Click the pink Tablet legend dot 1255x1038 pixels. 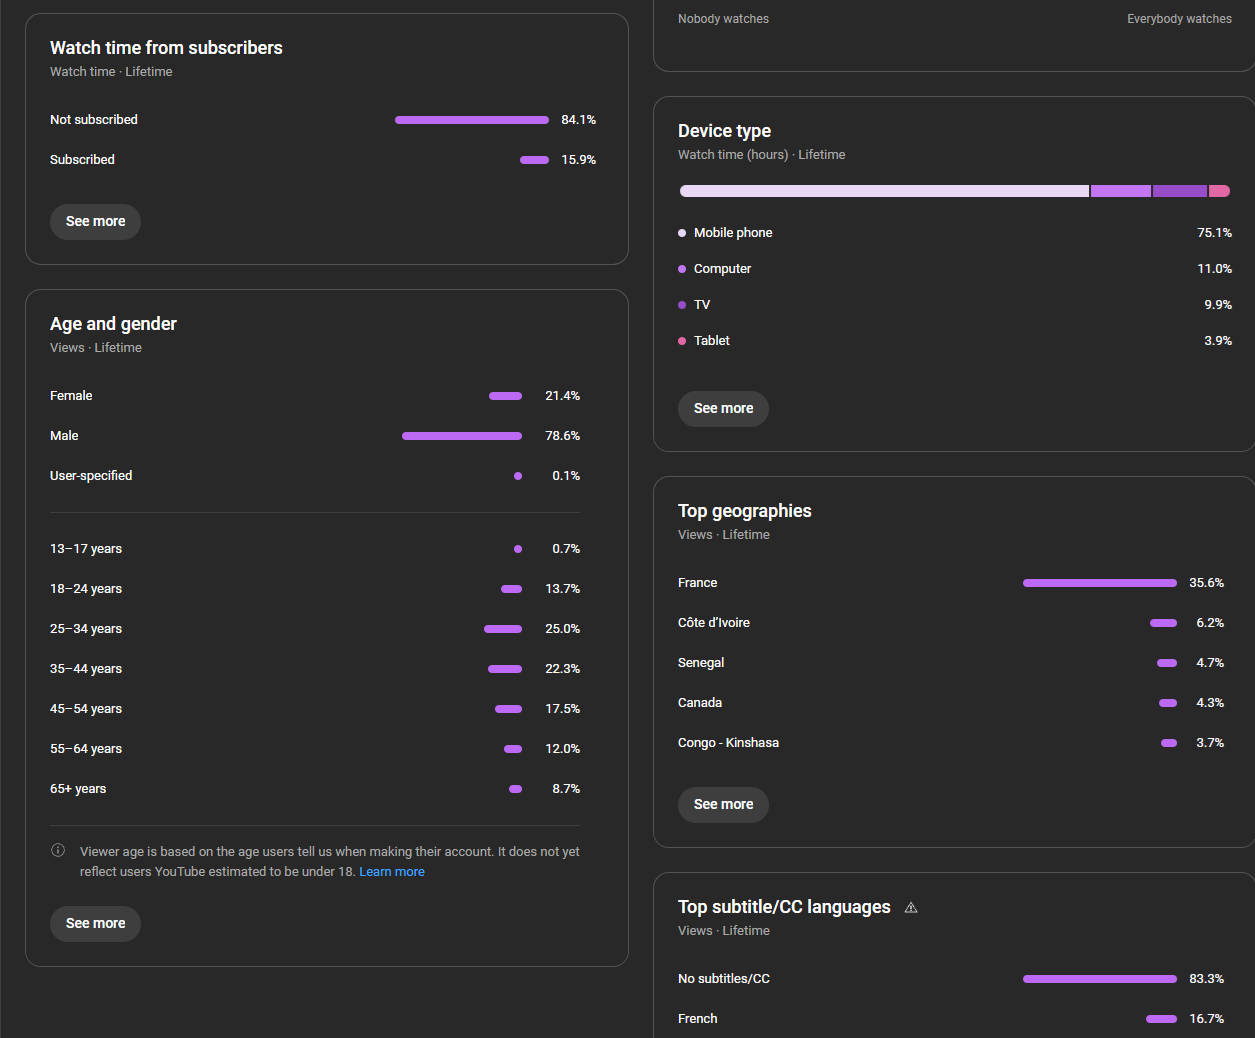[682, 341]
